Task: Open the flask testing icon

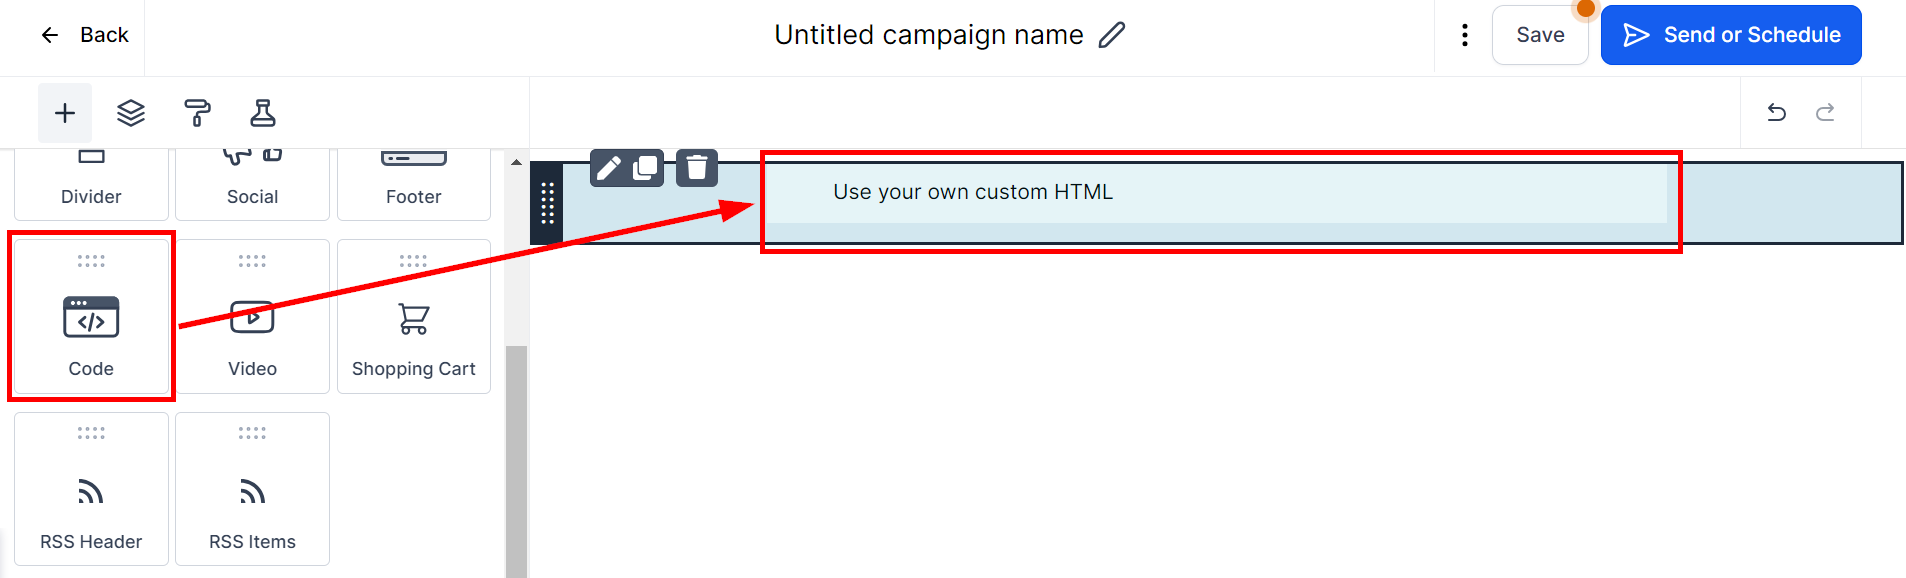Action: click(263, 113)
